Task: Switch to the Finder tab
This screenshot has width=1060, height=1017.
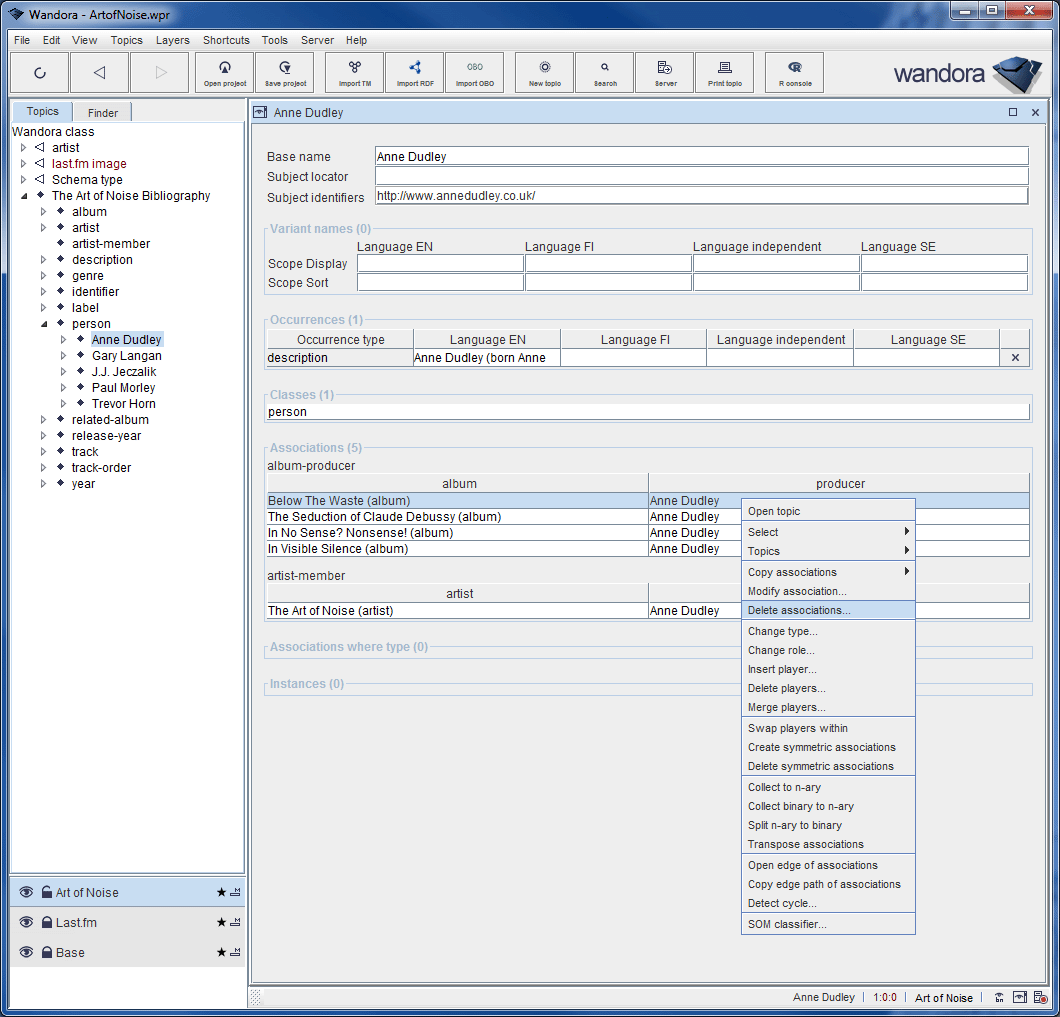Action: tap(102, 113)
